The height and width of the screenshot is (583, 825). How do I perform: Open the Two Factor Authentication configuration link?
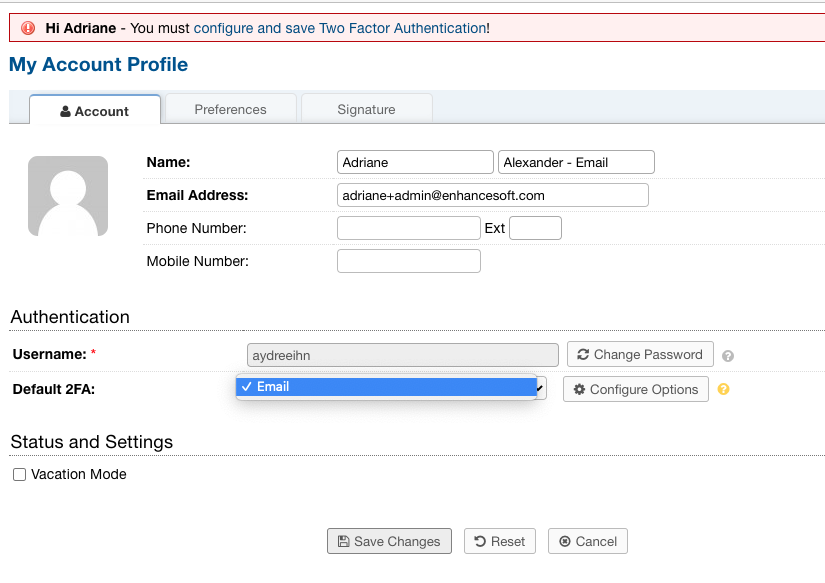pos(340,28)
